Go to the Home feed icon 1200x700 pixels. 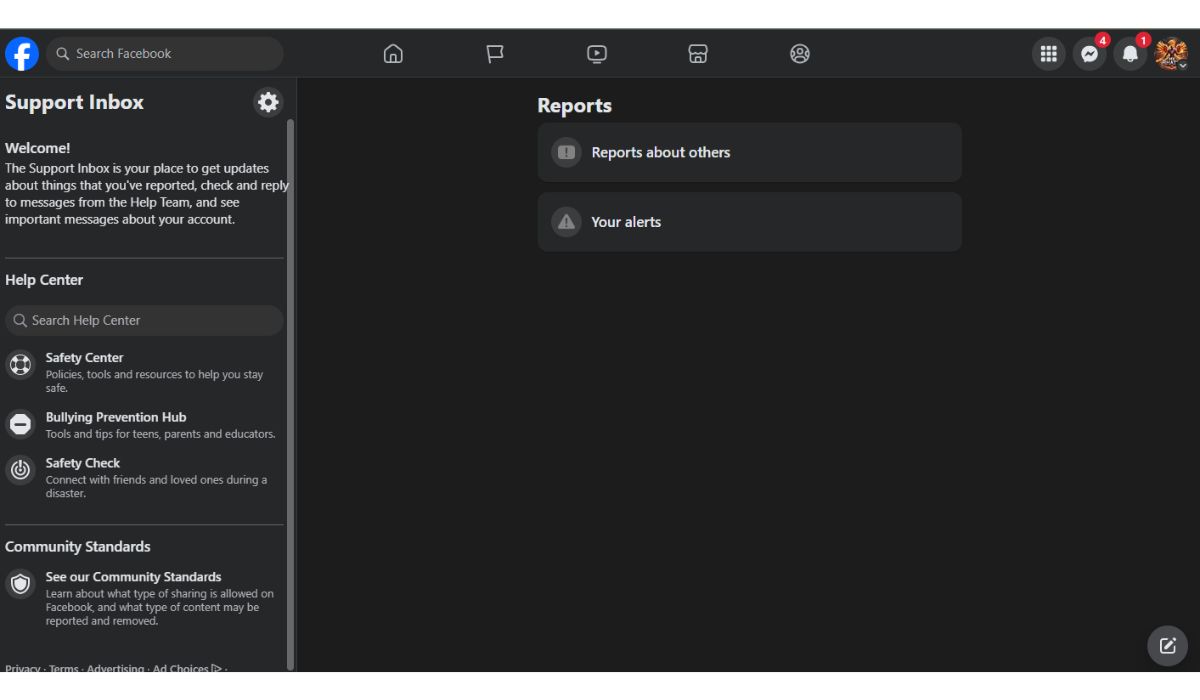click(393, 54)
